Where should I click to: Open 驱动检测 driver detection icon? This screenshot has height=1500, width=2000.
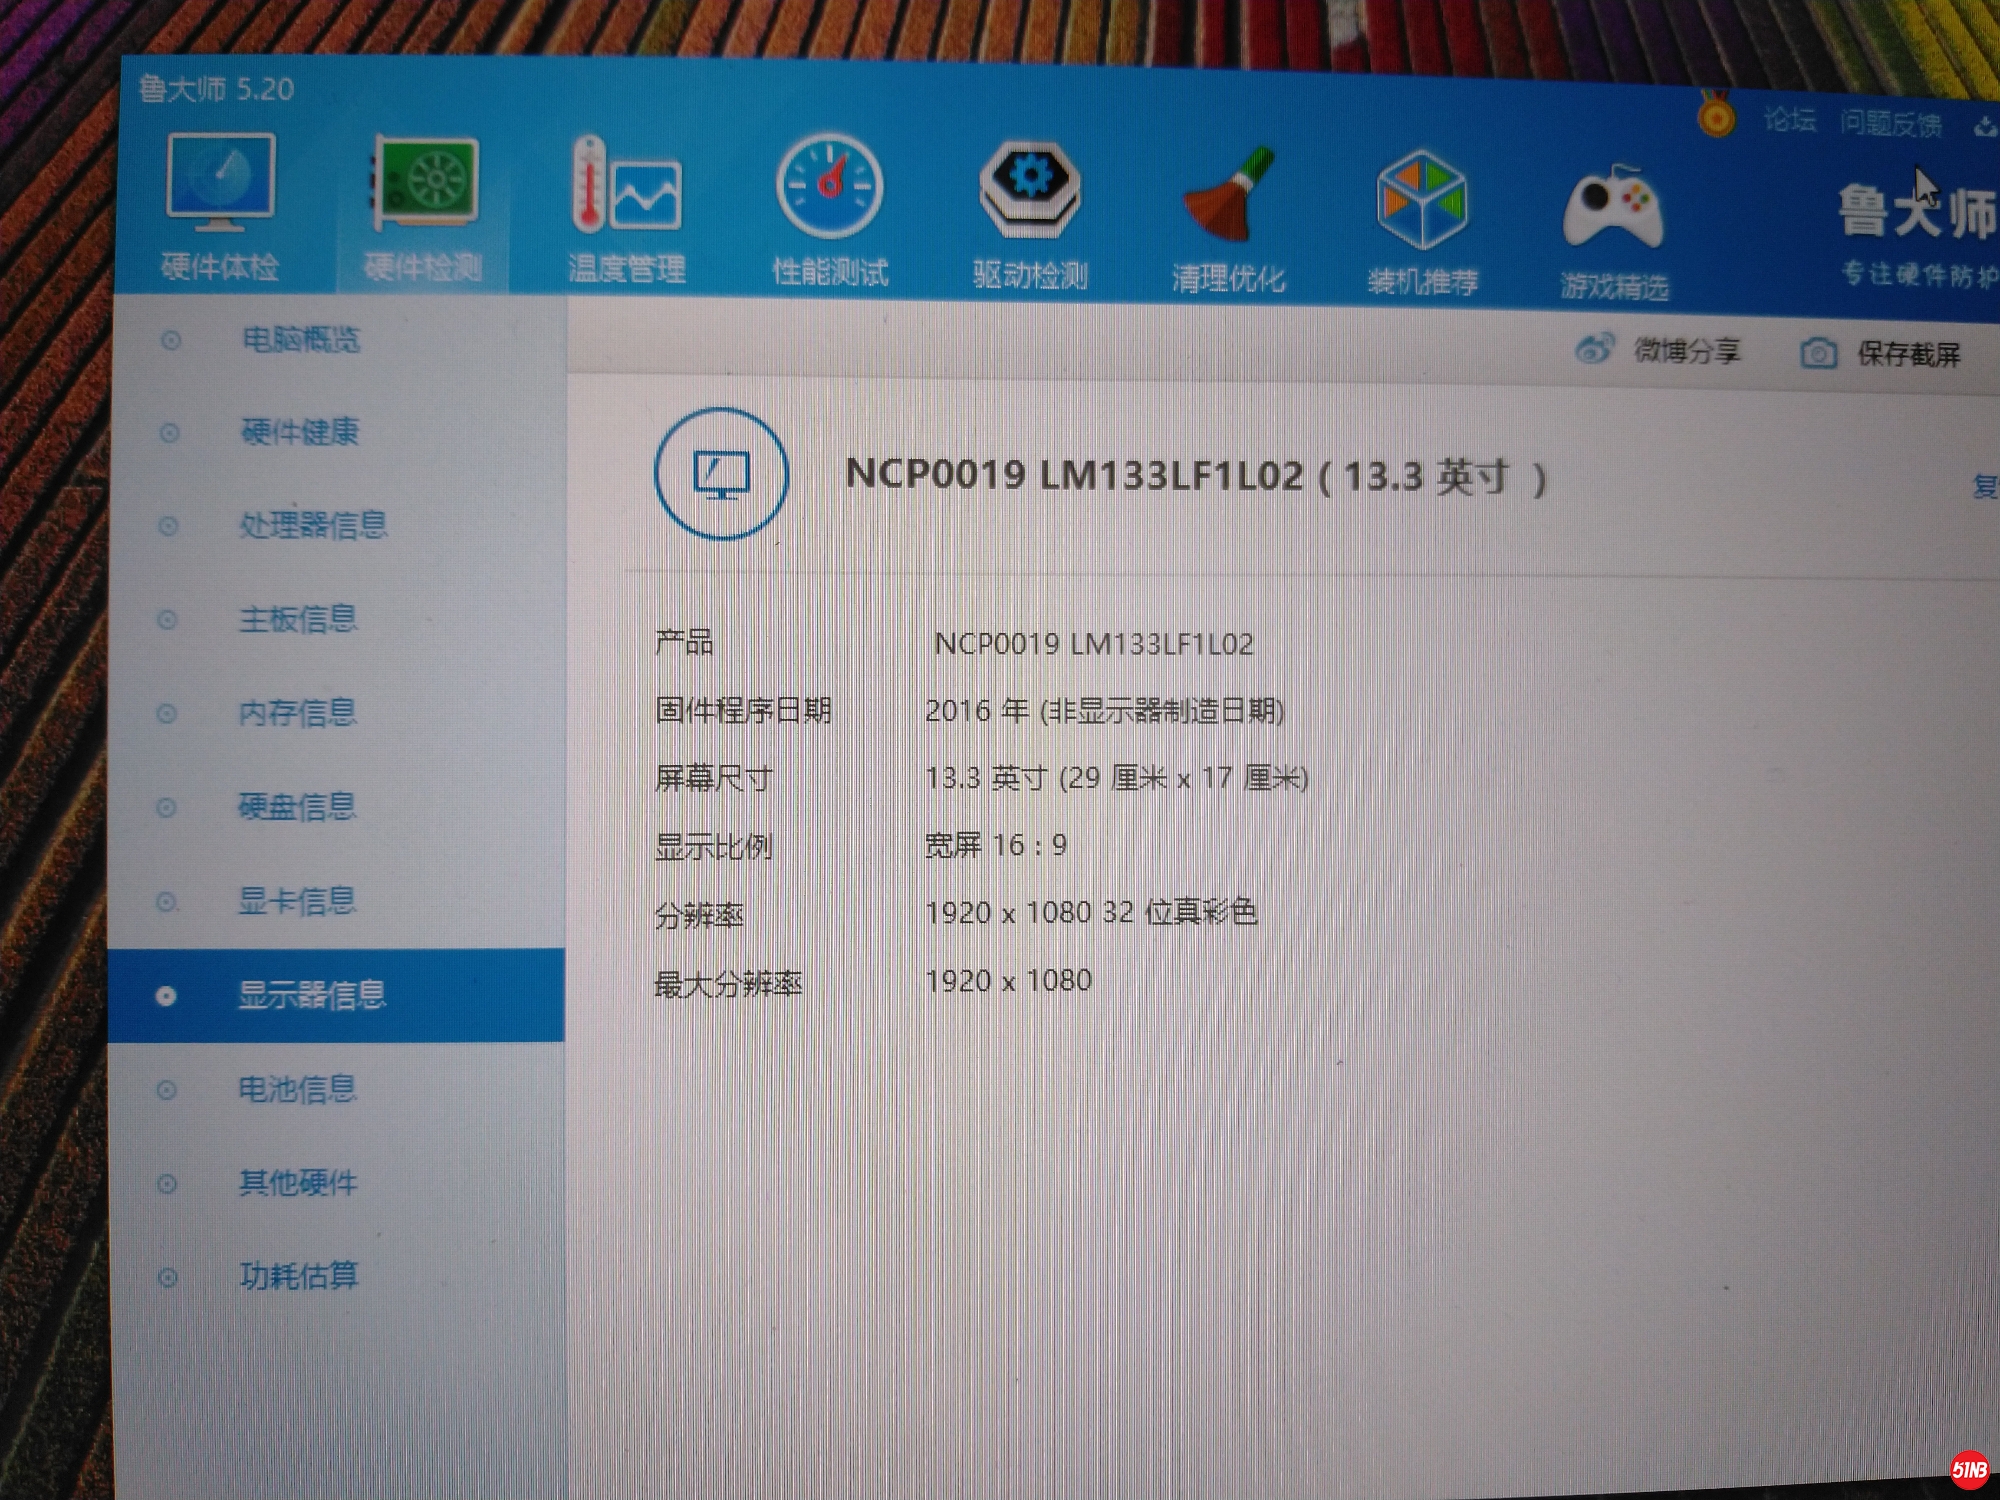click(x=1030, y=192)
